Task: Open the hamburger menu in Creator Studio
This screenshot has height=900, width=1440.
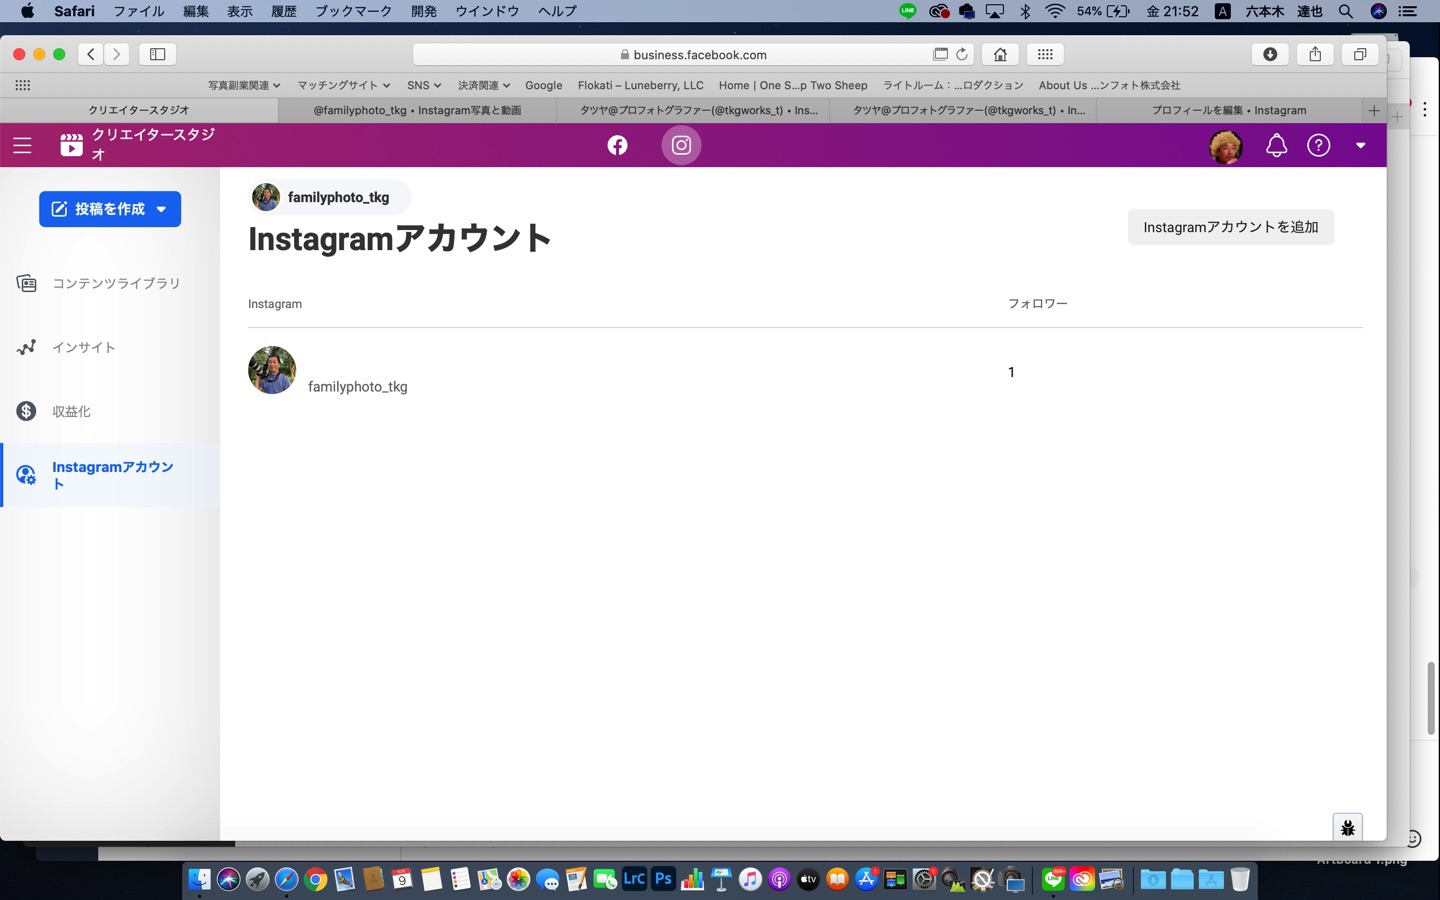Action: point(22,146)
